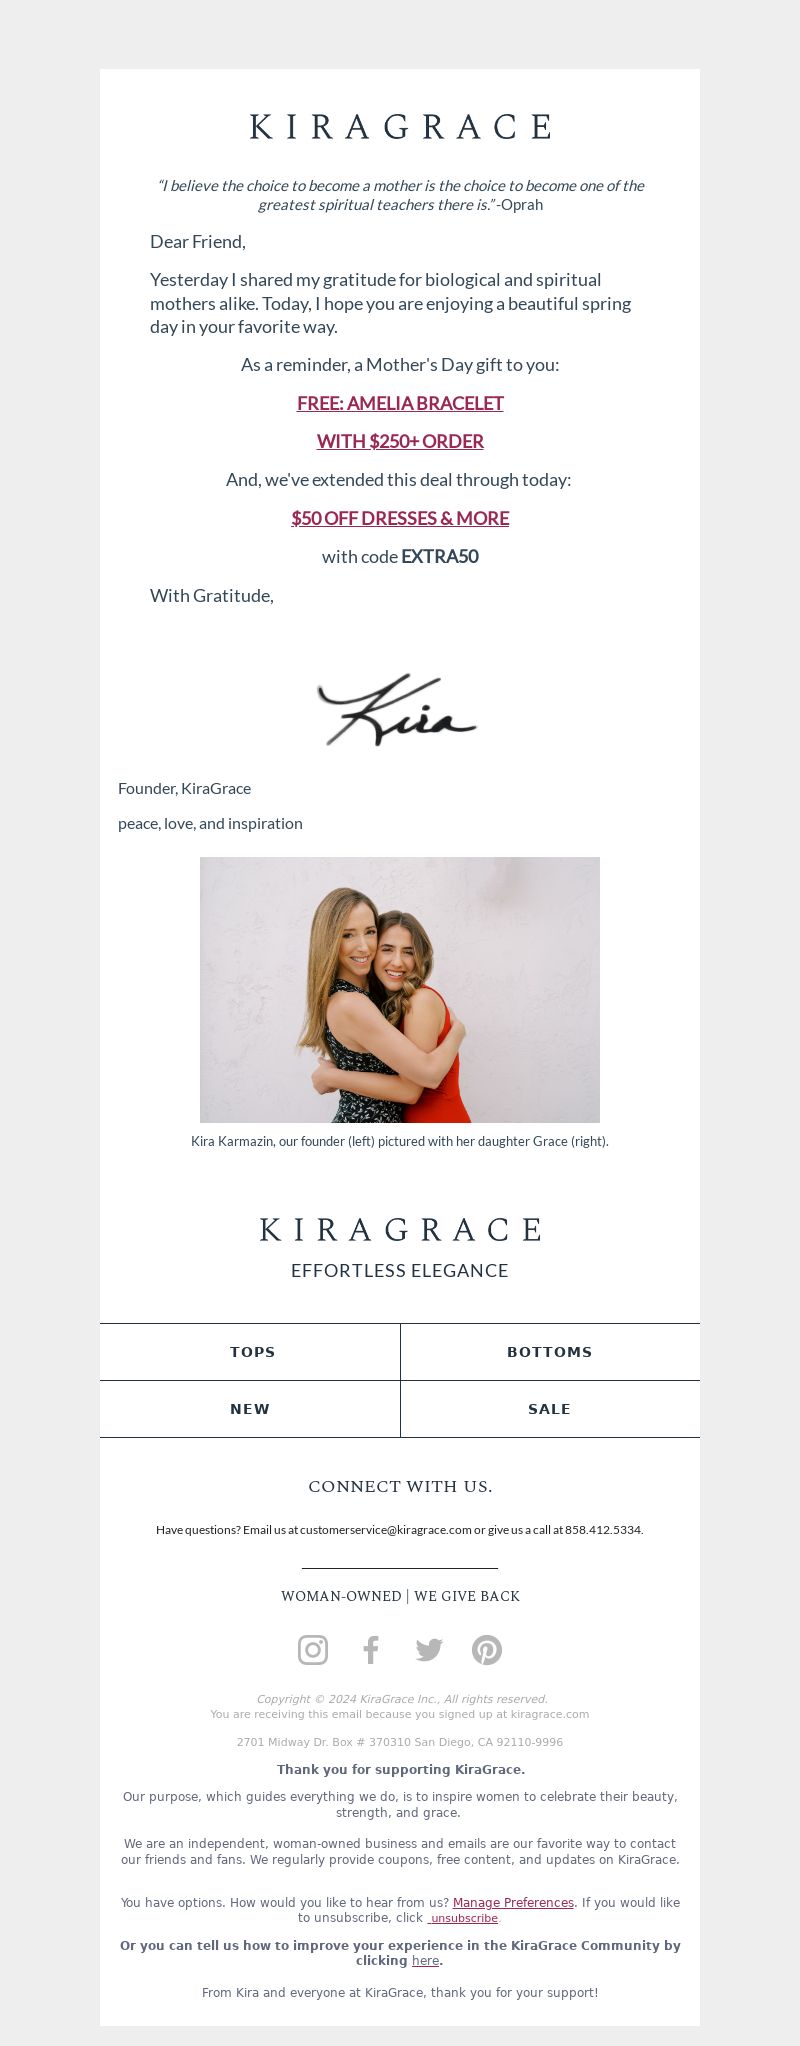Follow the $50 OFF DRESSES & MORE link
800x2046 pixels.
[x=400, y=518]
